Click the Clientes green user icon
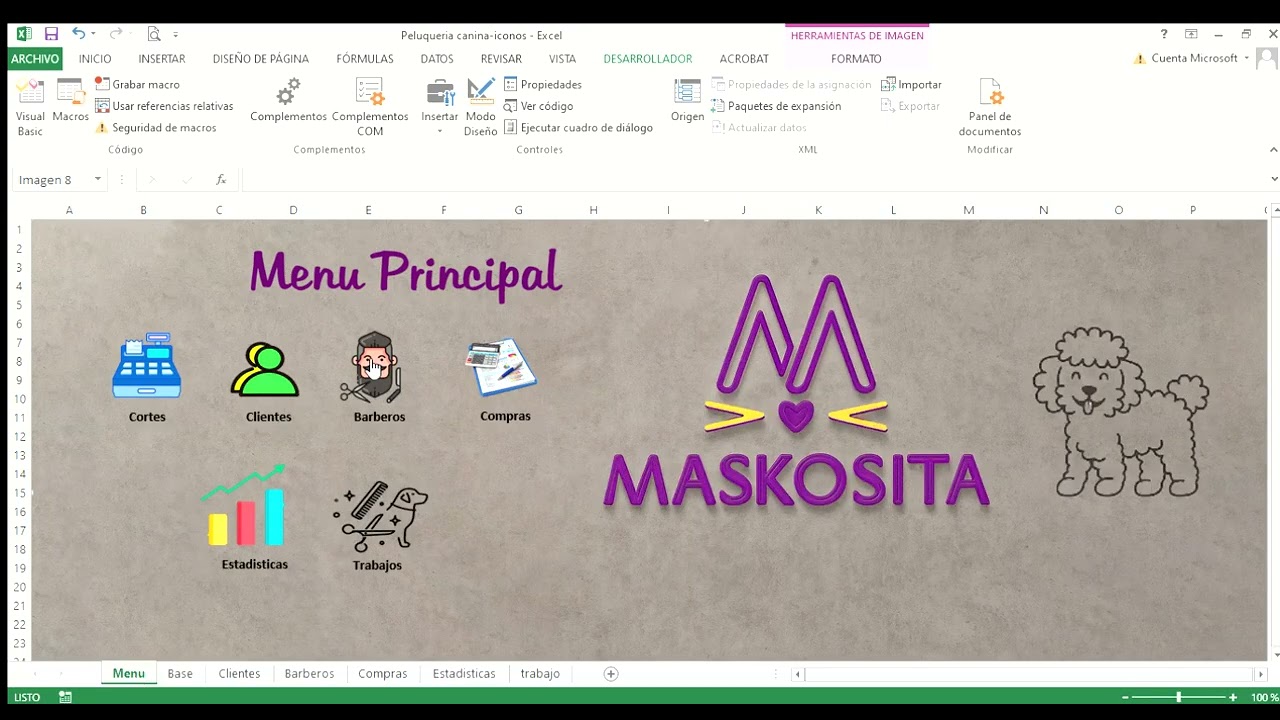This screenshot has height=720, width=1280. click(x=265, y=370)
